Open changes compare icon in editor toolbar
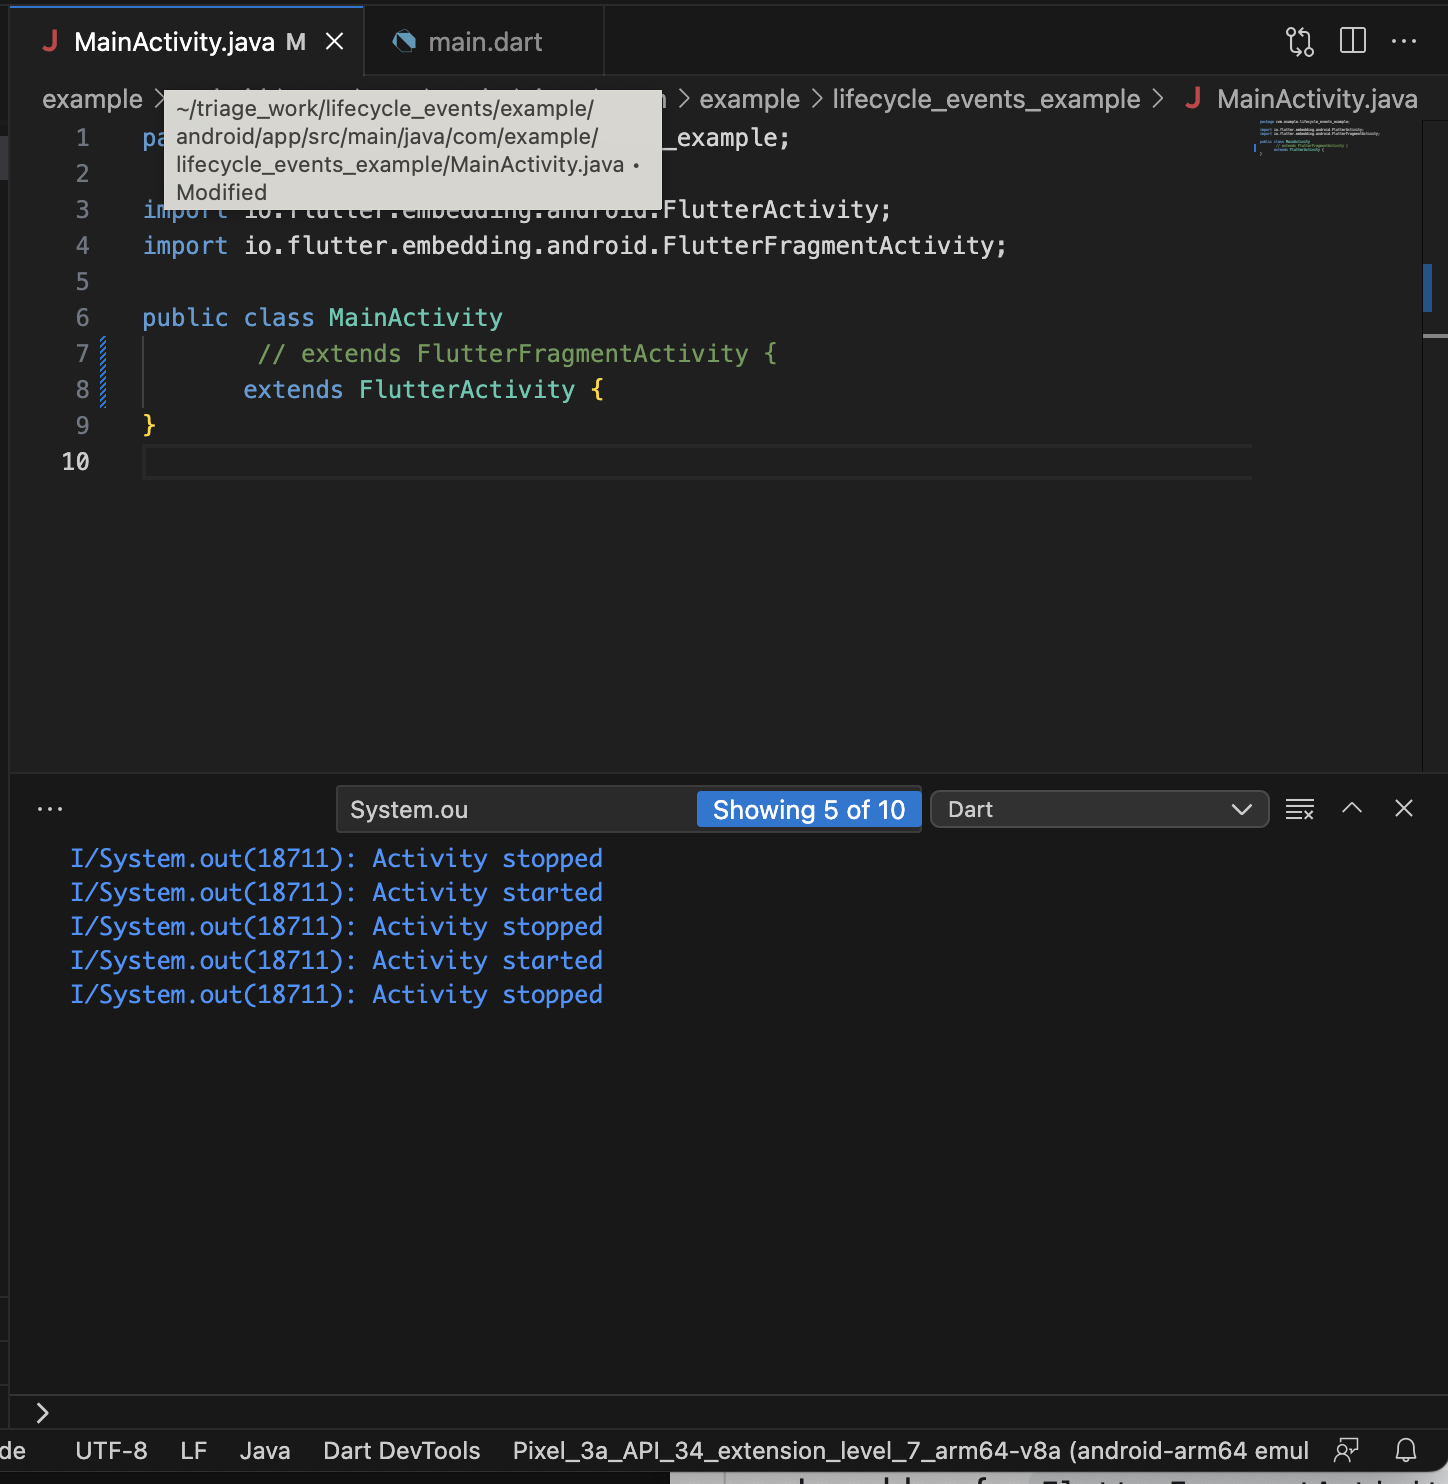This screenshot has width=1448, height=1484. click(1299, 42)
